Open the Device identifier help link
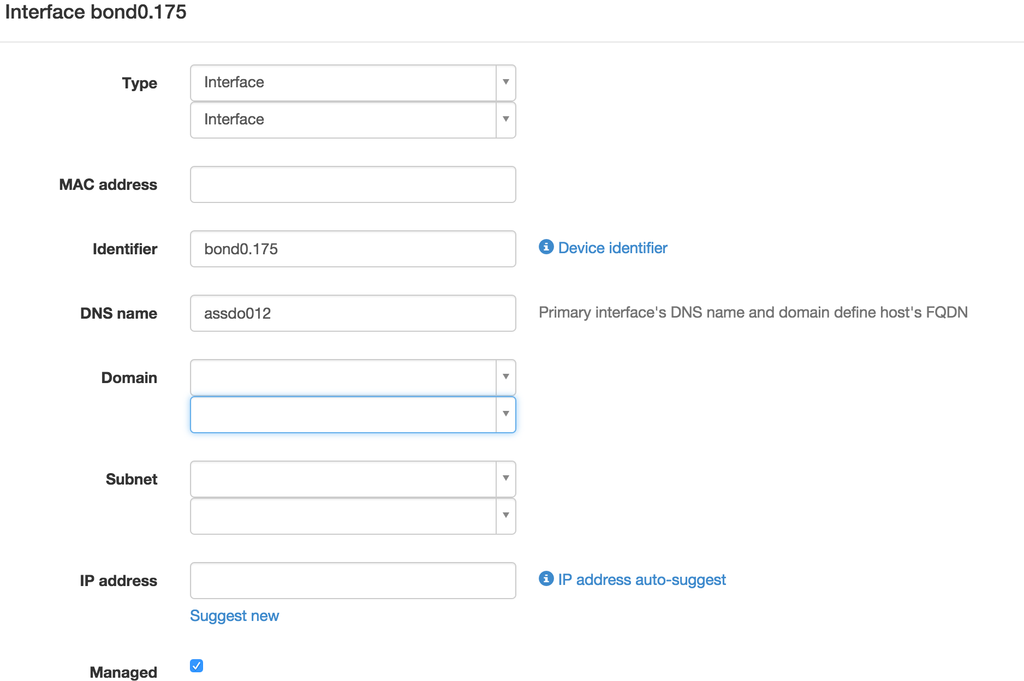This screenshot has height=681, width=1024. (613, 248)
